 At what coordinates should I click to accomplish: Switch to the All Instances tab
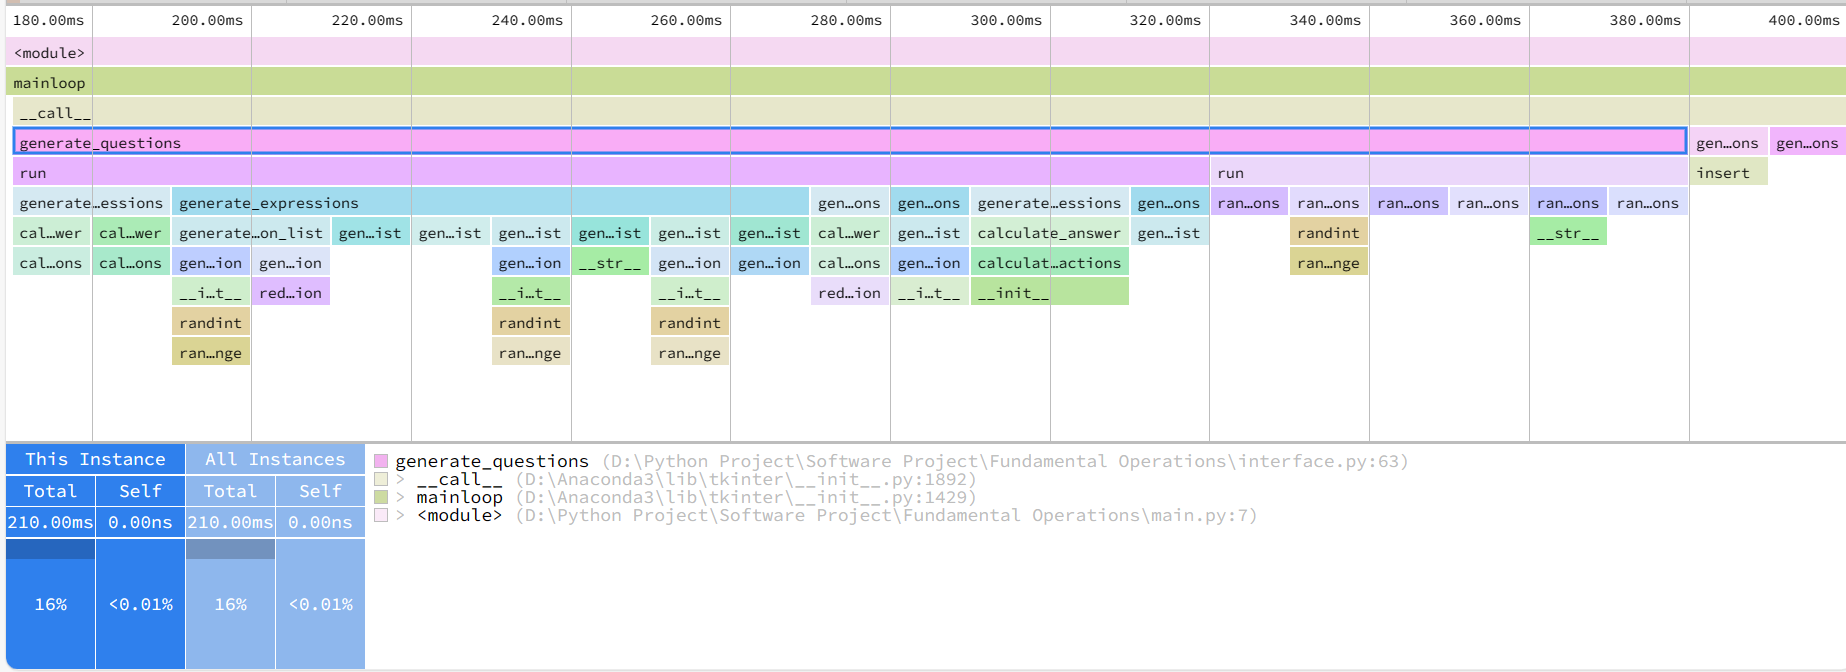(275, 459)
